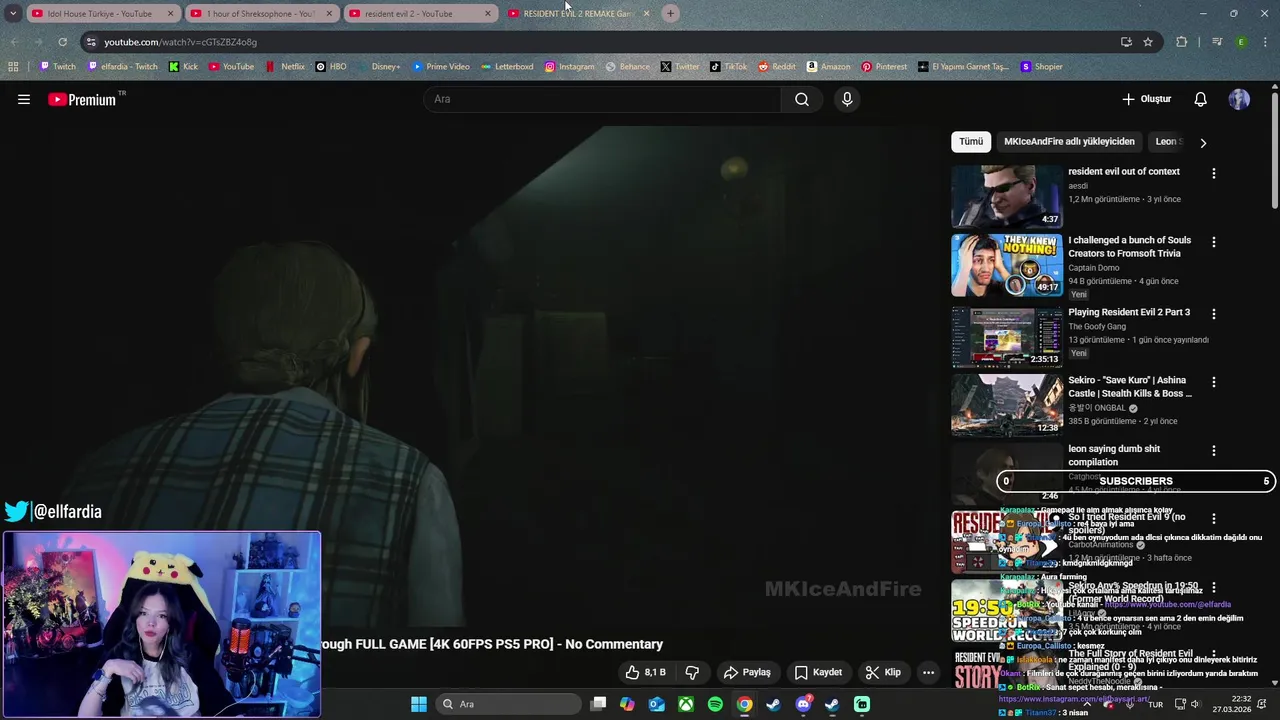Image resolution: width=1280 pixels, height=720 pixels.
Task: Open the YouTube guide hamburger menu
Action: [24, 99]
